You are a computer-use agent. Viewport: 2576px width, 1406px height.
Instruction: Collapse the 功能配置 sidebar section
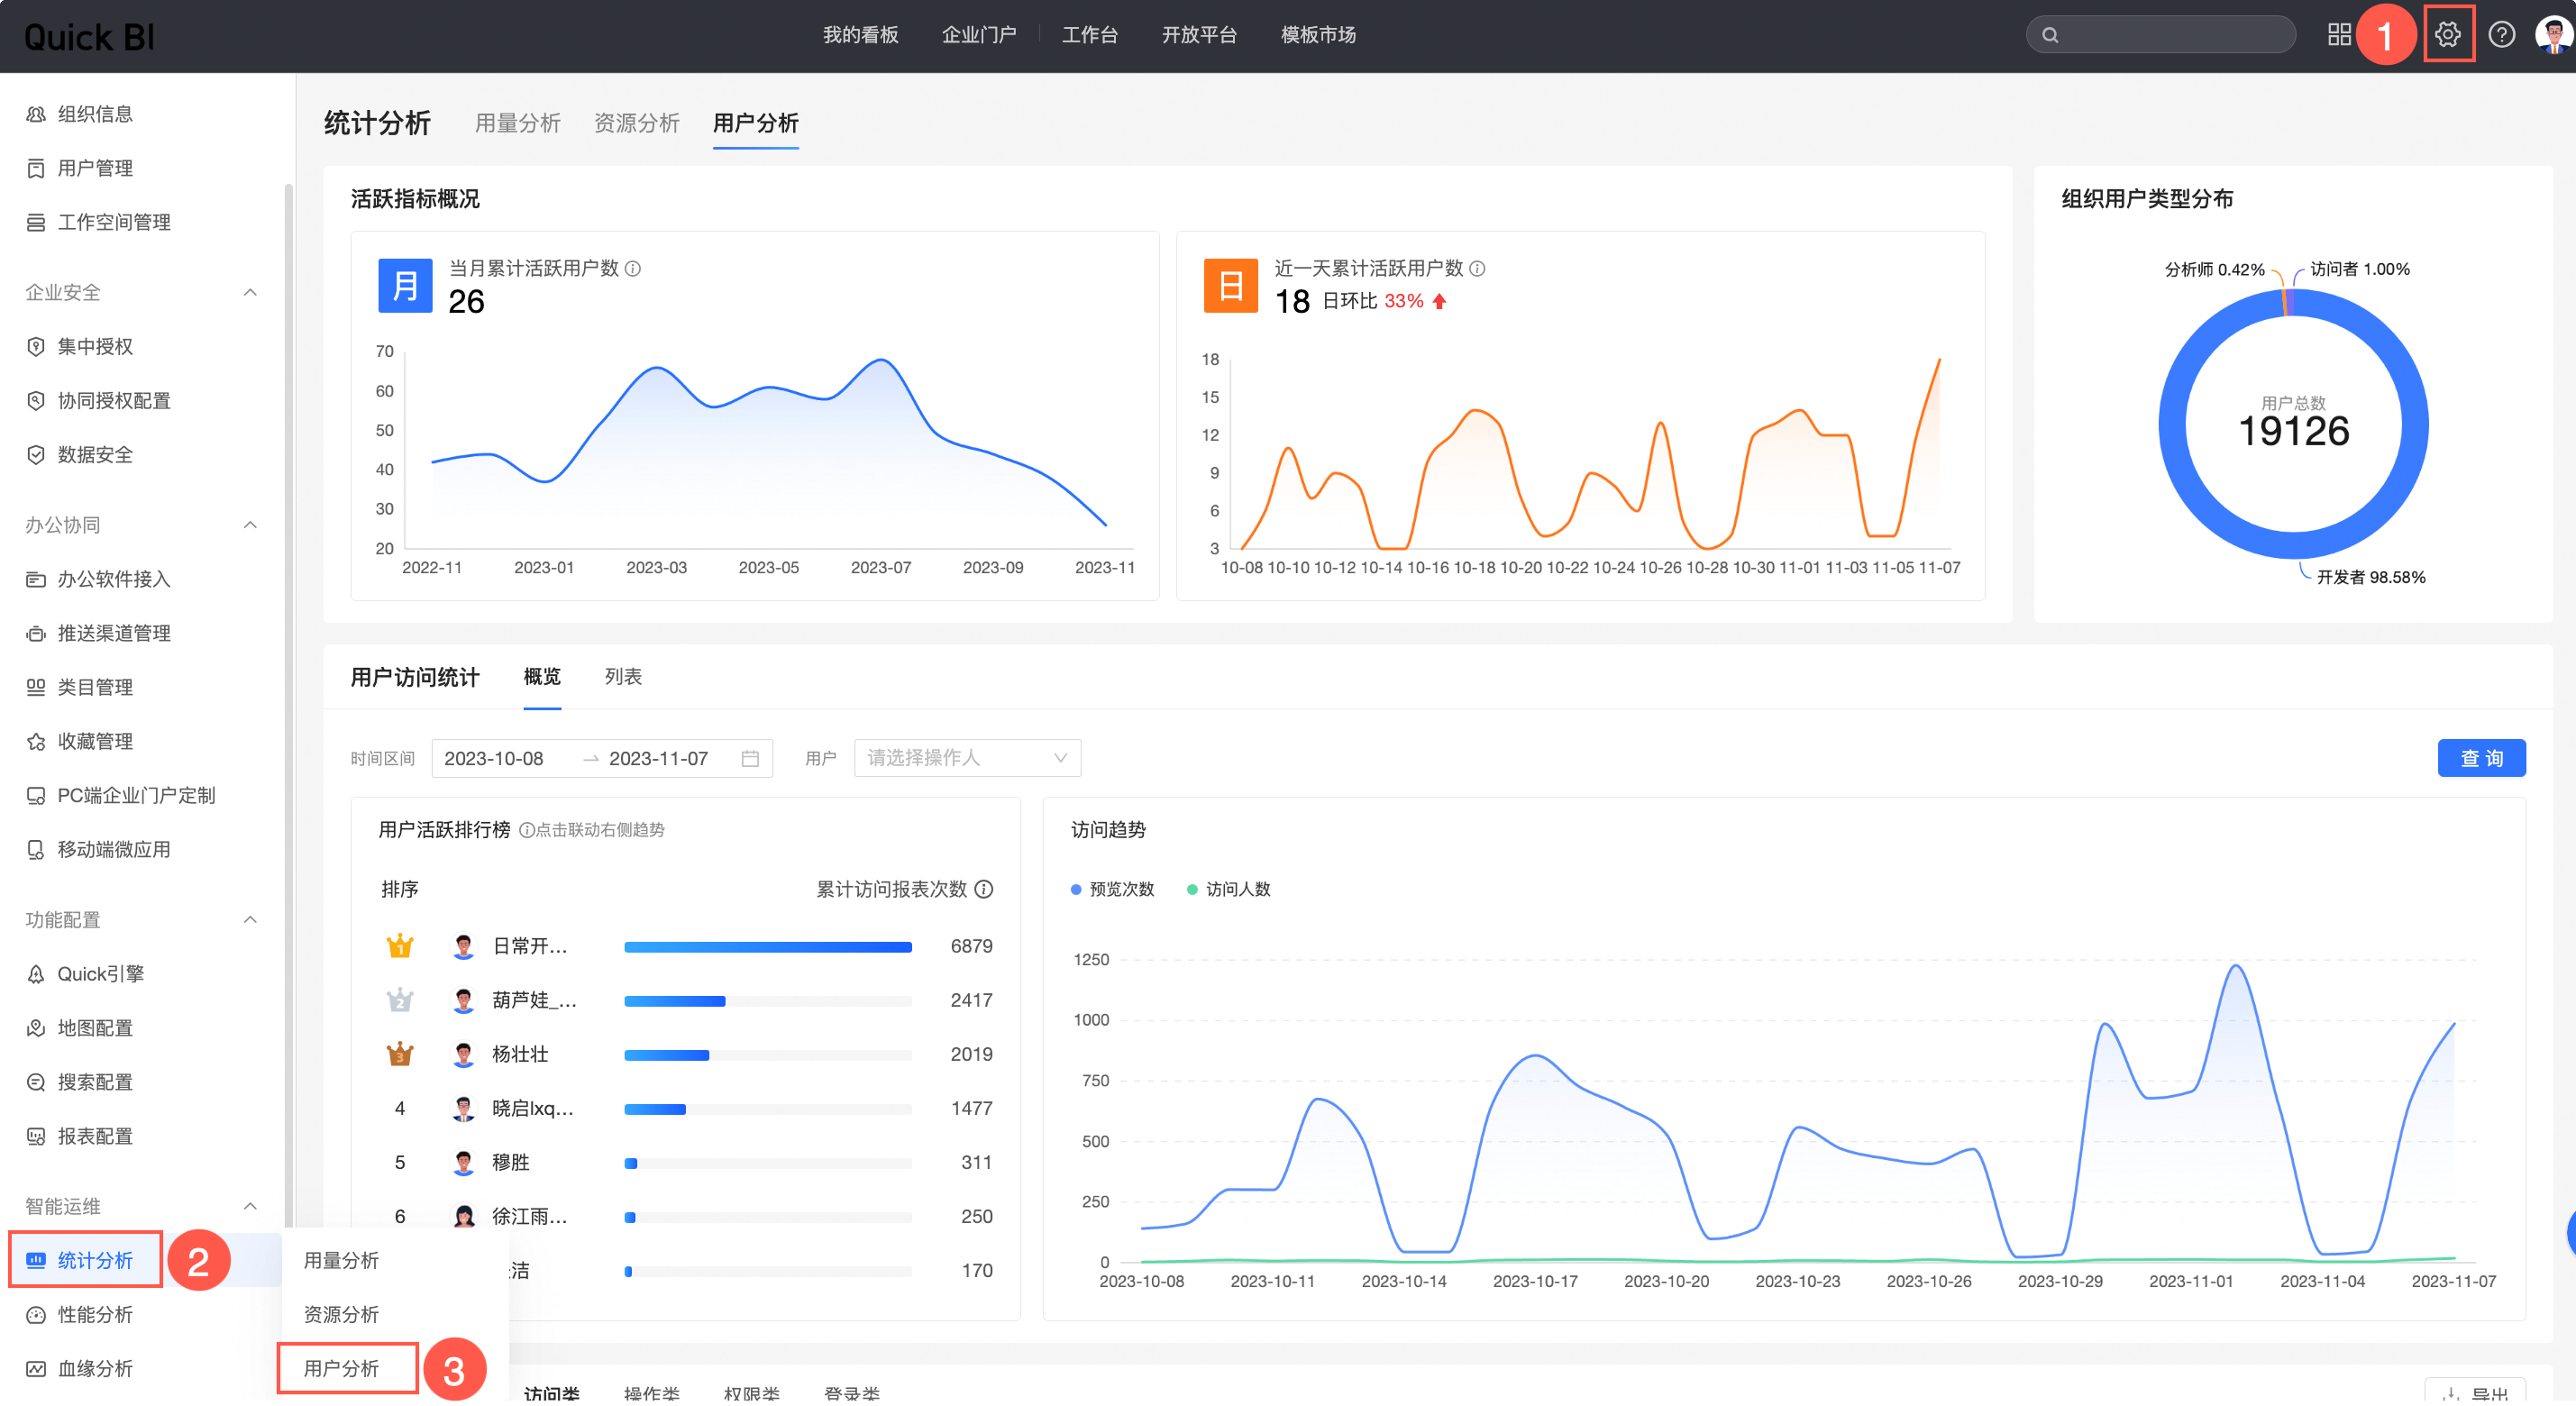click(251, 920)
